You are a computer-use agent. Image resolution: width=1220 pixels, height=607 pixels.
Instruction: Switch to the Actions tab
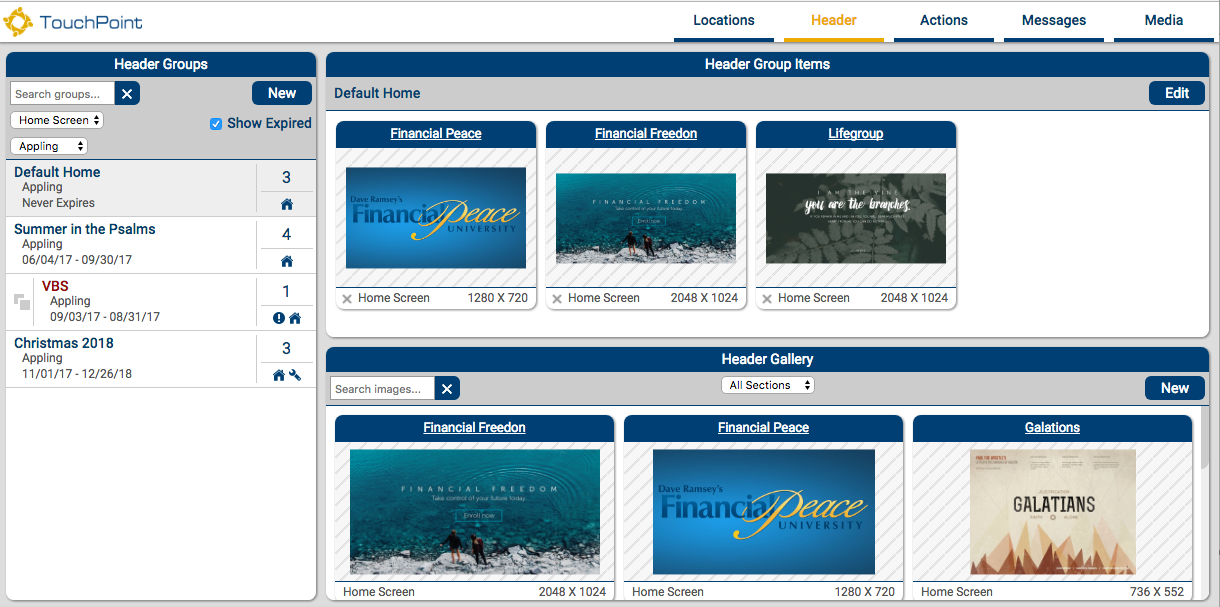click(944, 21)
